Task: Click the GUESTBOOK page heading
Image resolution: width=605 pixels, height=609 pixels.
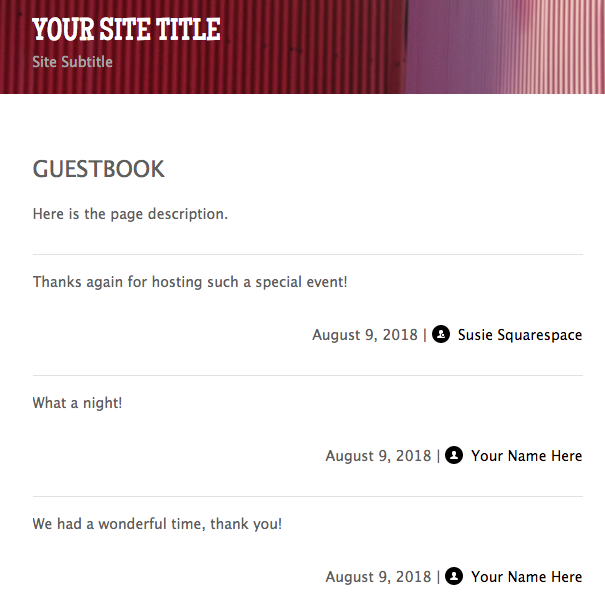Action: click(99, 169)
